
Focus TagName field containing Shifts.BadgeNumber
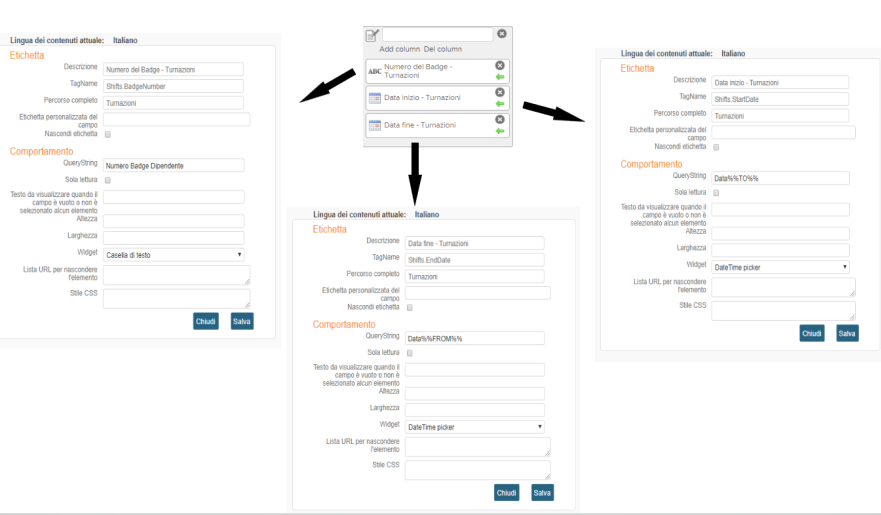pyautogui.click(x=174, y=86)
